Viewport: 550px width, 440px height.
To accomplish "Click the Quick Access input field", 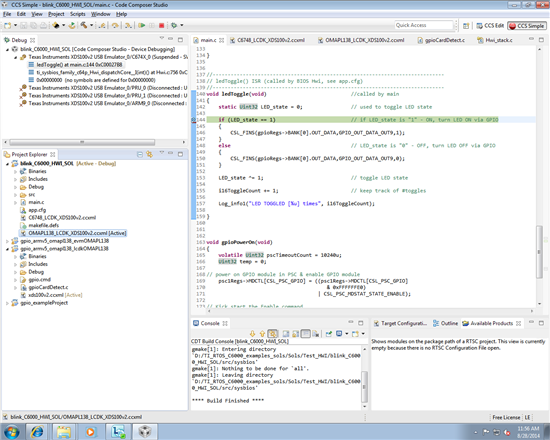I will click(424, 25).
